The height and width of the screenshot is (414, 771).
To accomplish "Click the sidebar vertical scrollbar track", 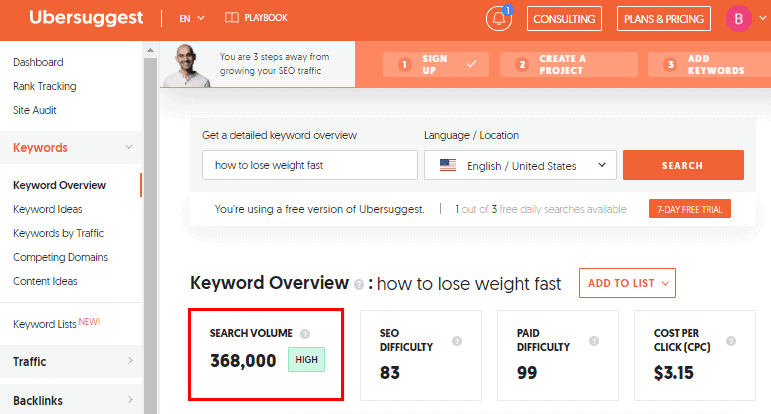I will coord(150,235).
